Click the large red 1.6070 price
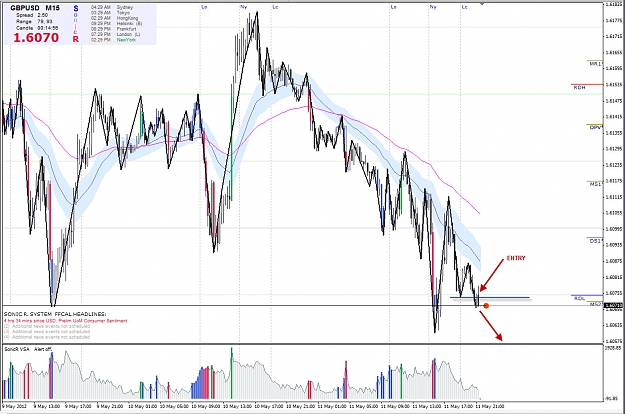The width and height of the screenshot is (625, 414). pyautogui.click(x=36, y=38)
